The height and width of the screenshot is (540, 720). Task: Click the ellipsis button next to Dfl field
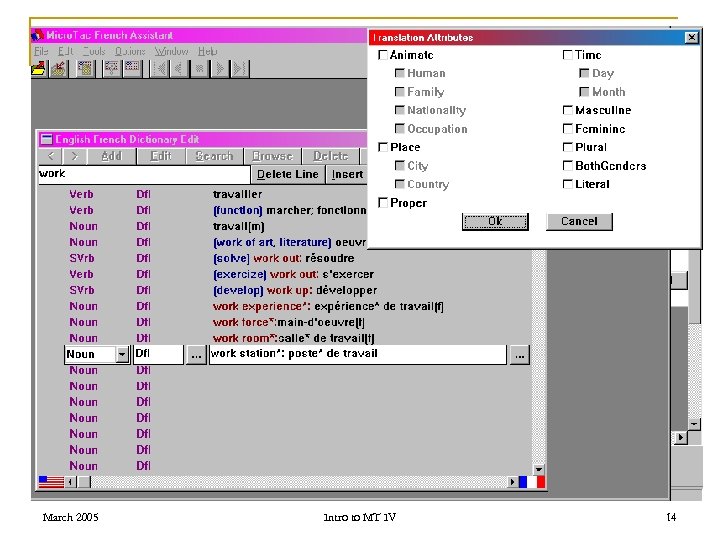(x=196, y=355)
